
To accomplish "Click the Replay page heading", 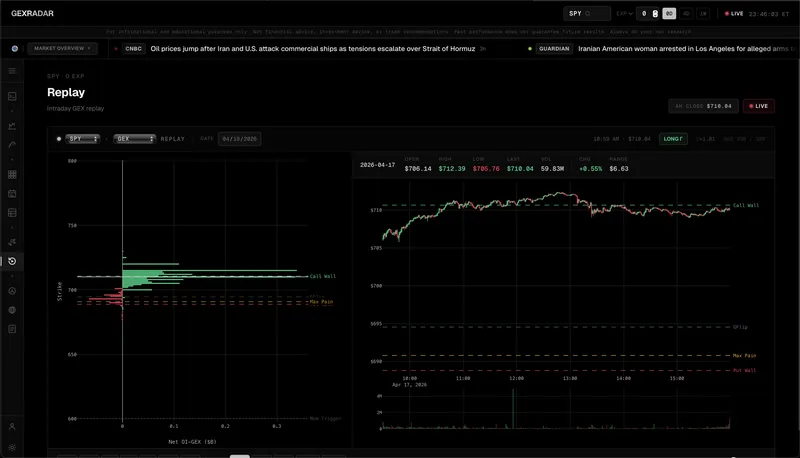I will pos(66,92).
